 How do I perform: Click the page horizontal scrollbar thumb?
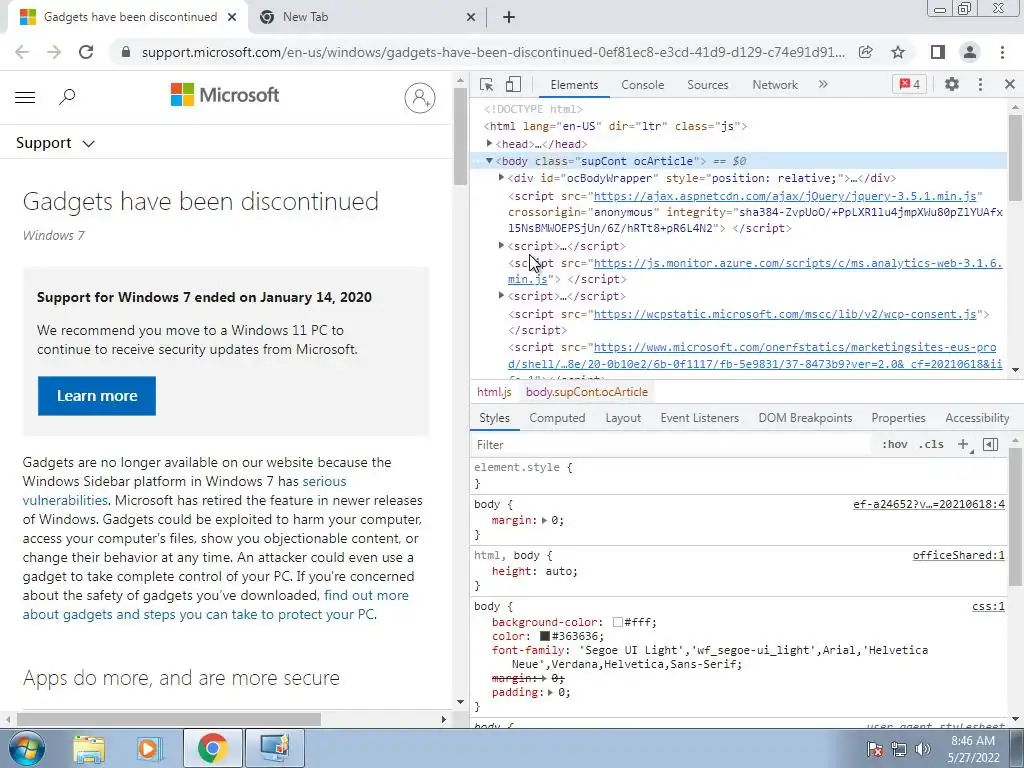click(x=169, y=719)
